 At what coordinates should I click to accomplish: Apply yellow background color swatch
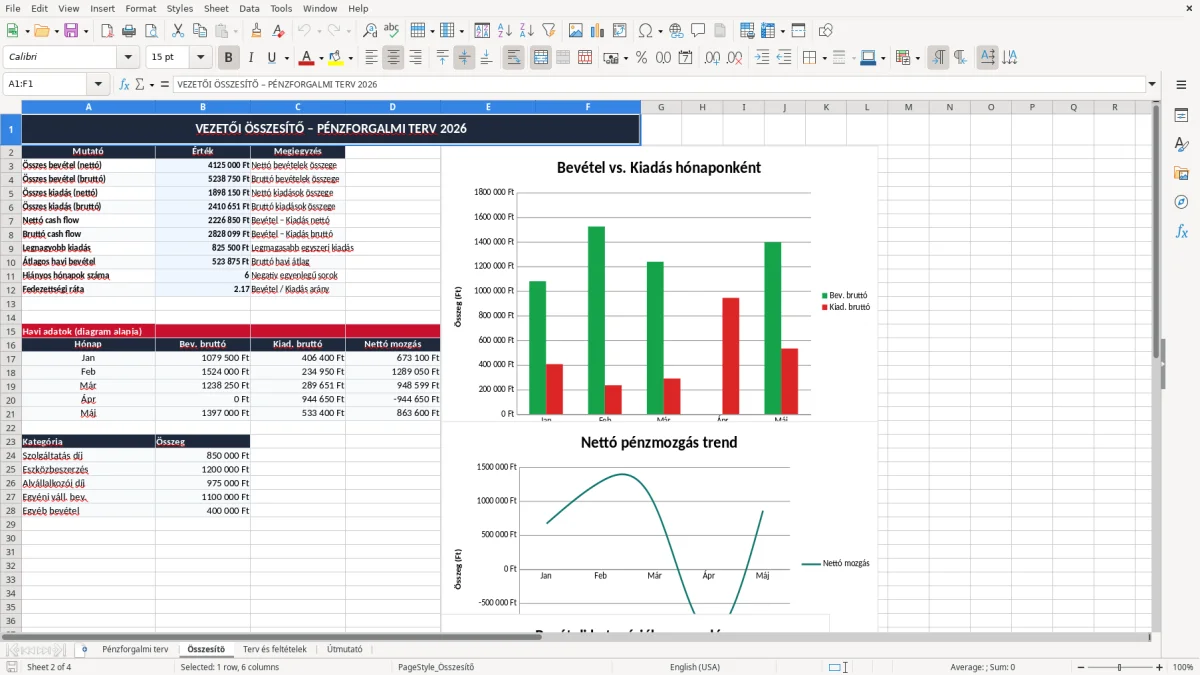[x=336, y=58]
